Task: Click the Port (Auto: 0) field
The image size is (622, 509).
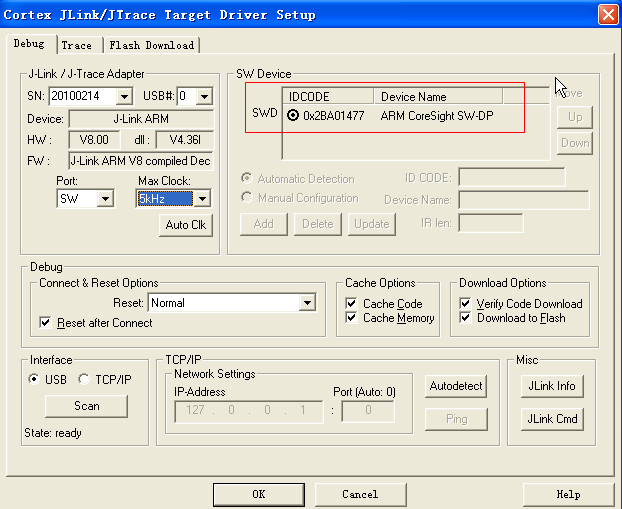Action: (x=368, y=411)
